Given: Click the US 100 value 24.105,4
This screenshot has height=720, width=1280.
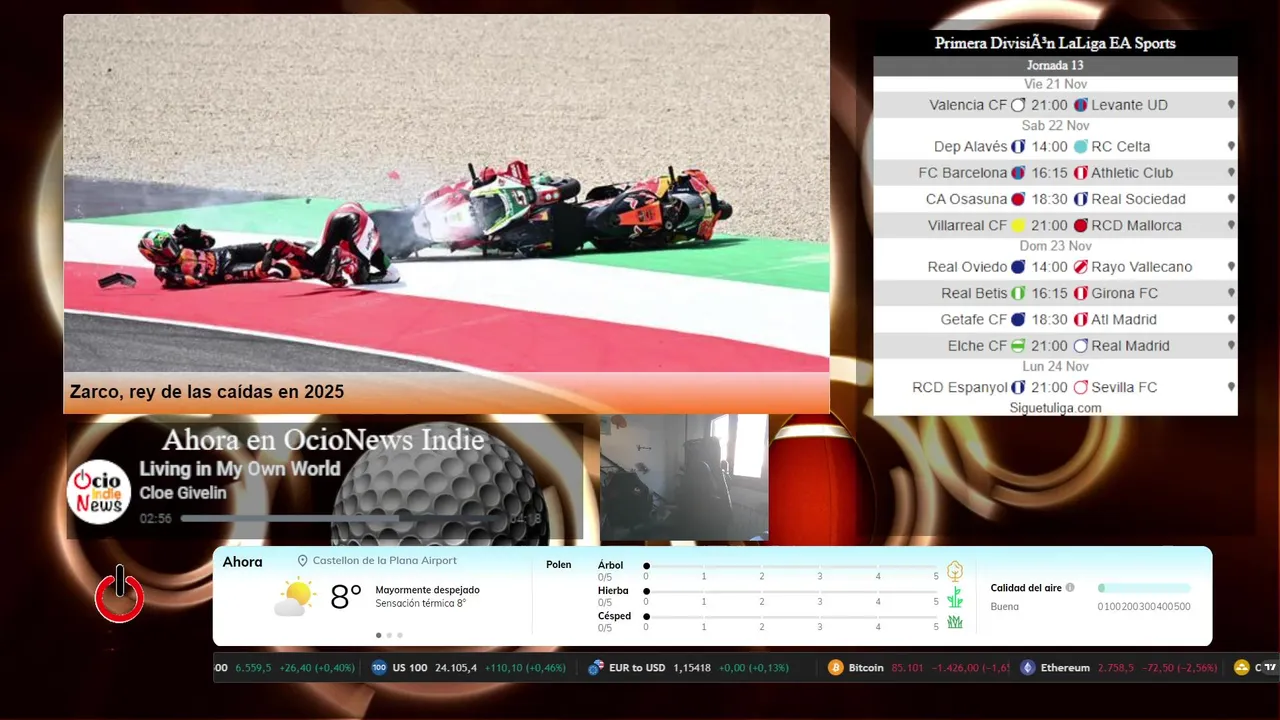Looking at the screenshot, I should (x=456, y=668).
